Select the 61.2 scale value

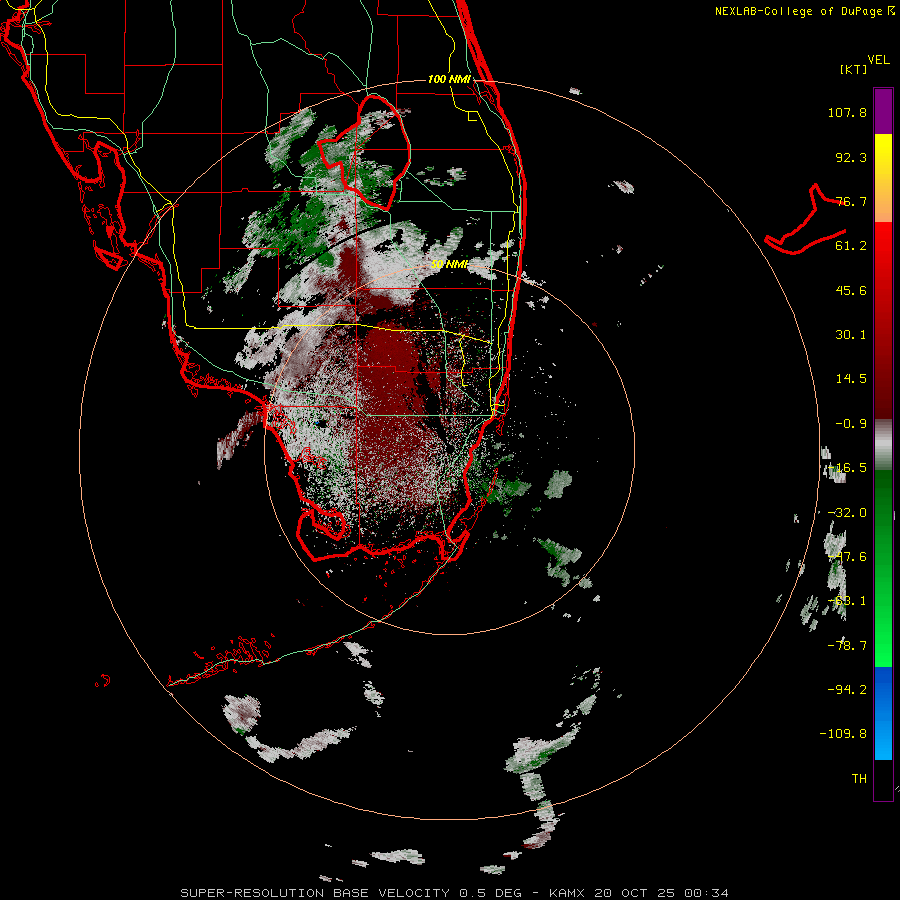click(851, 246)
